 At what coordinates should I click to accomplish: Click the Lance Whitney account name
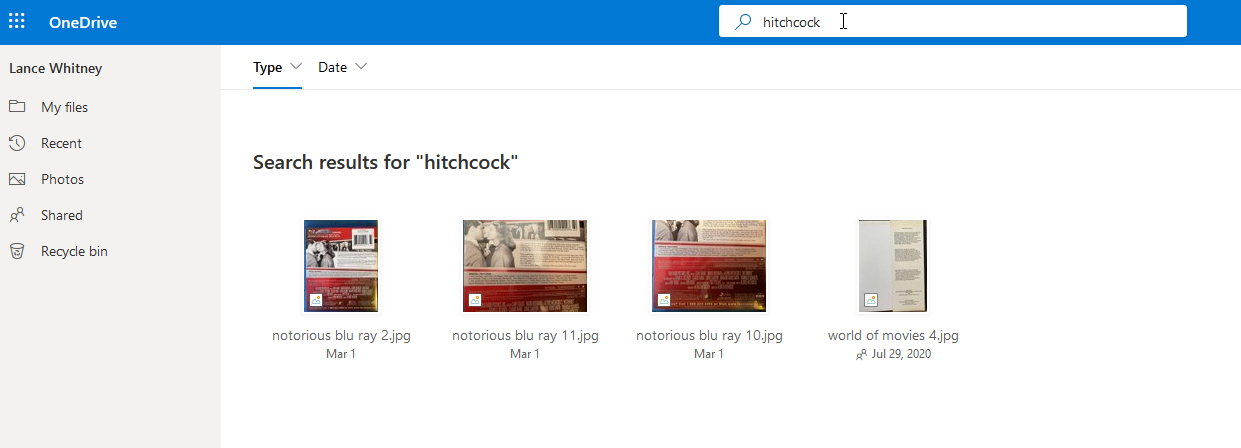tap(56, 68)
